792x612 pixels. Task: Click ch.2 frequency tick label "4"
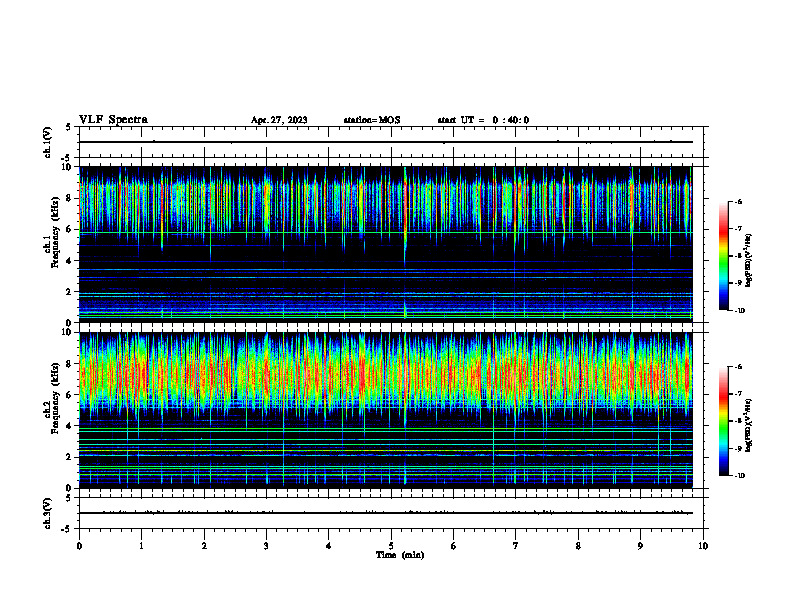[69, 426]
